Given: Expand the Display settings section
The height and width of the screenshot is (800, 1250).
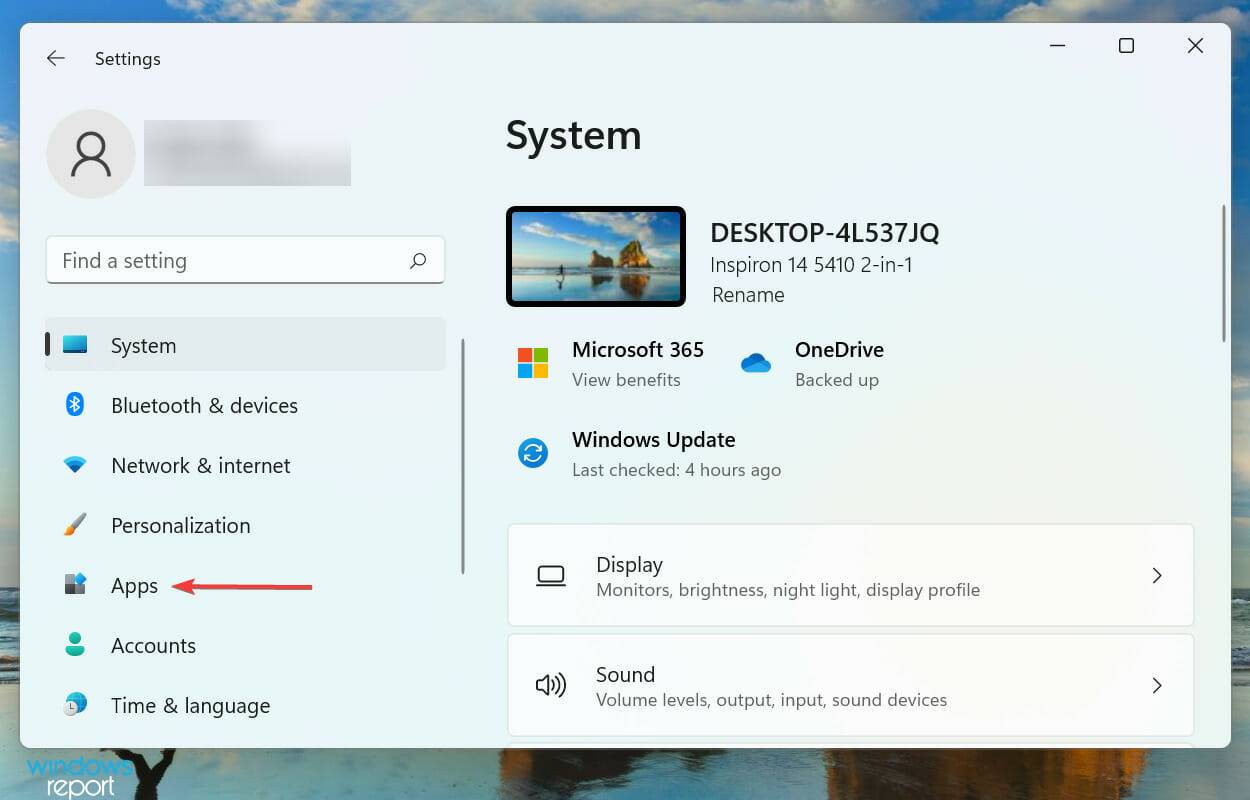Looking at the screenshot, I should pos(850,575).
